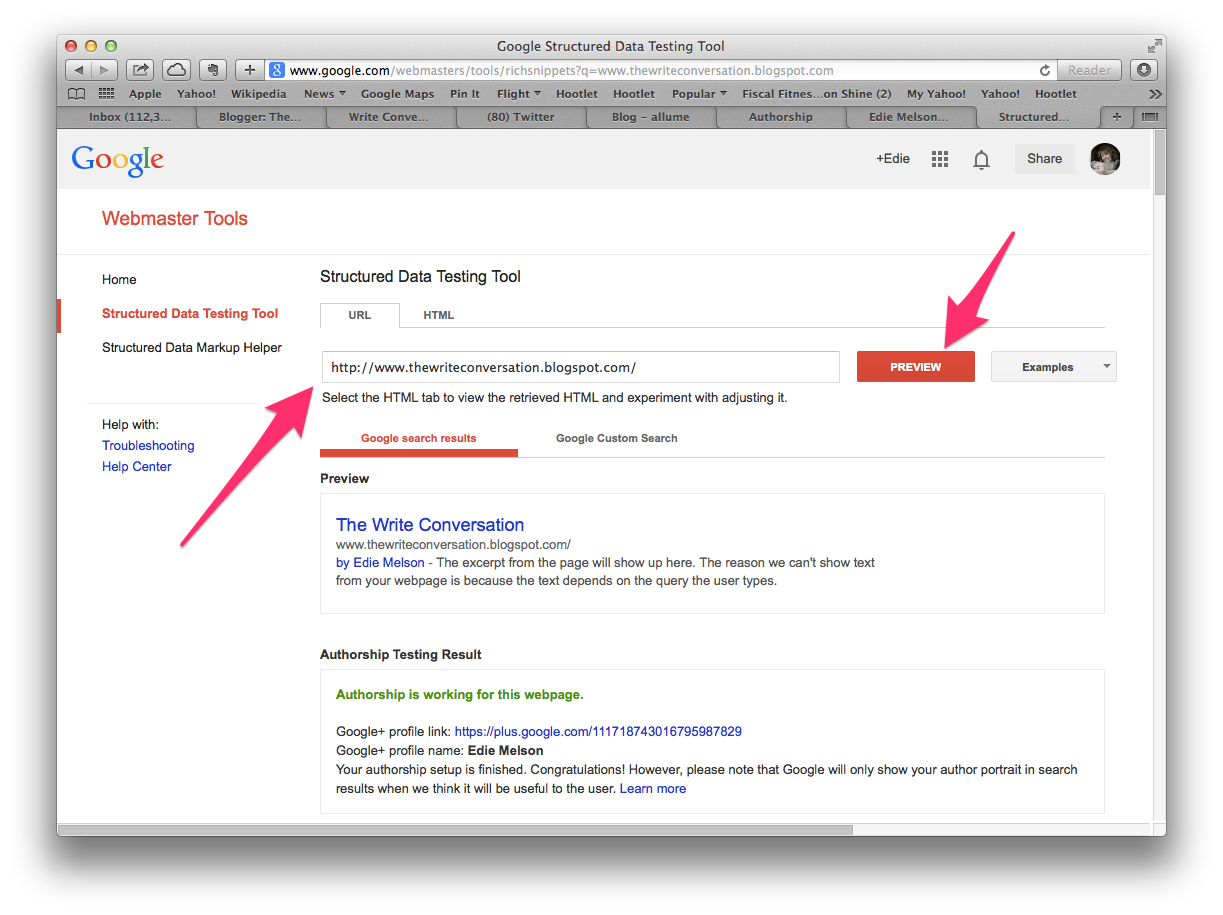
Task: Open Structured Data Markup Helper link
Action: coord(192,347)
